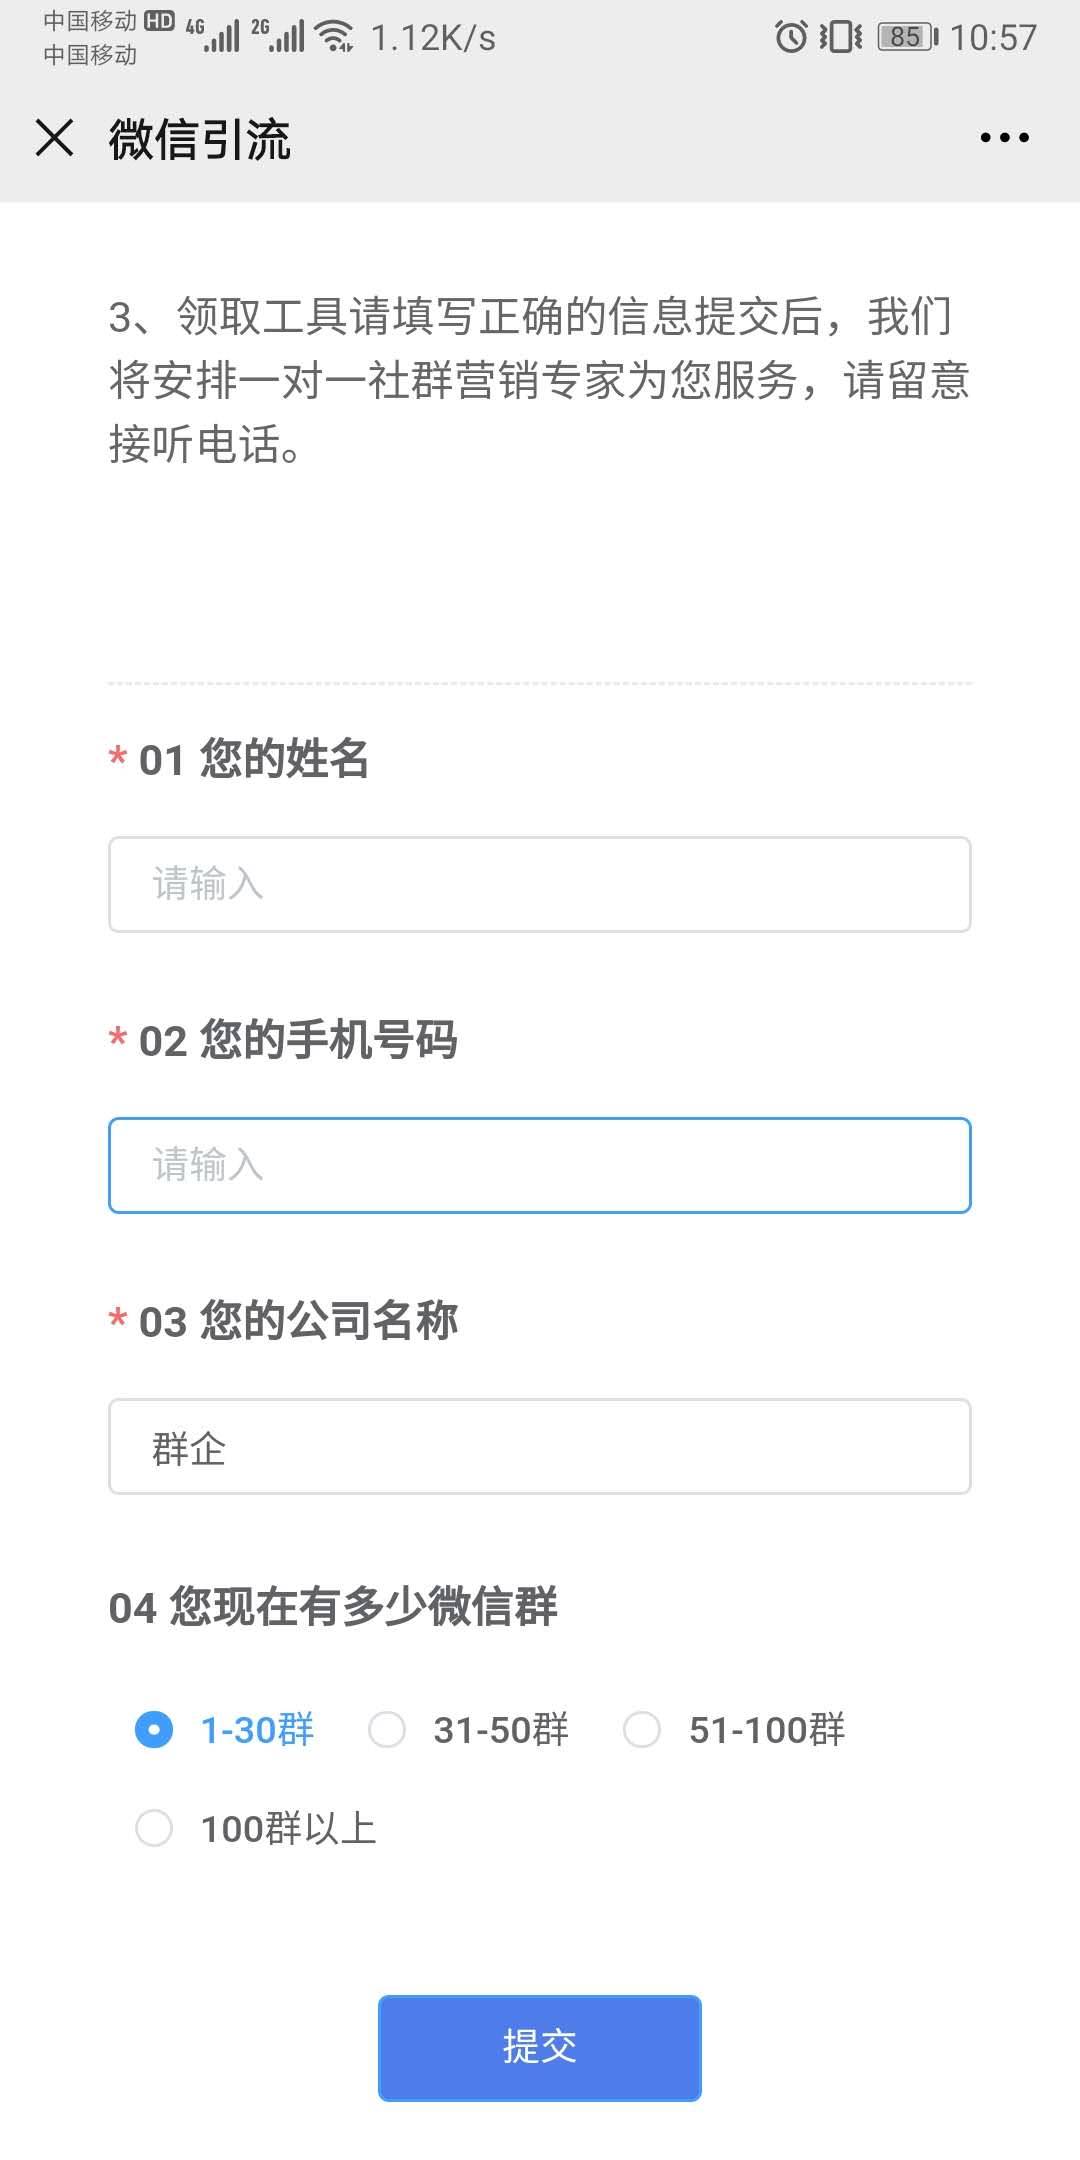Image resolution: width=1080 pixels, height=2160 pixels.
Task: Focus the 您的姓名 input field
Action: pos(540,884)
